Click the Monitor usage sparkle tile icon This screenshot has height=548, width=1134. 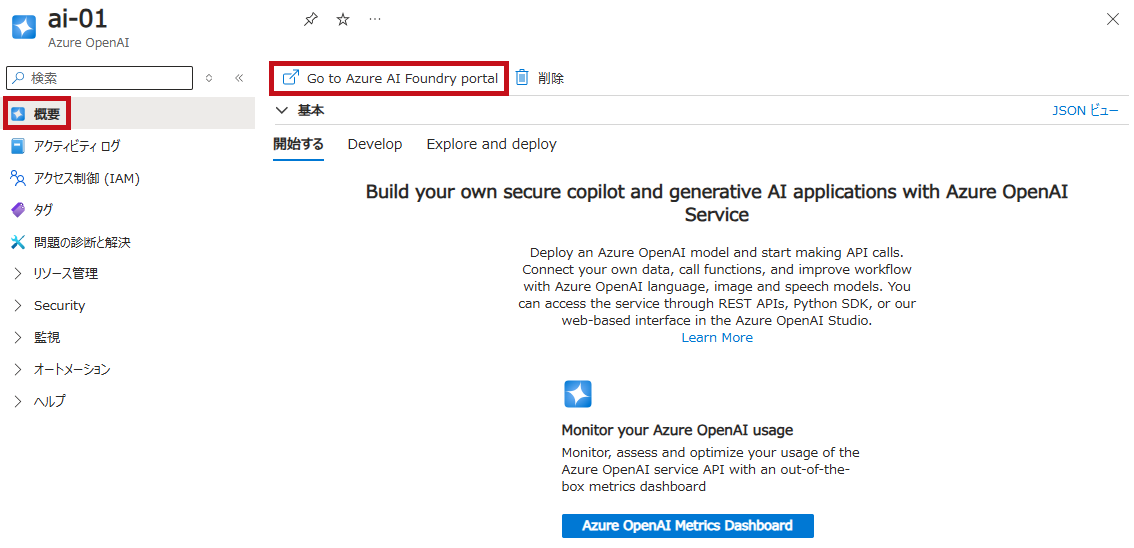[x=578, y=394]
